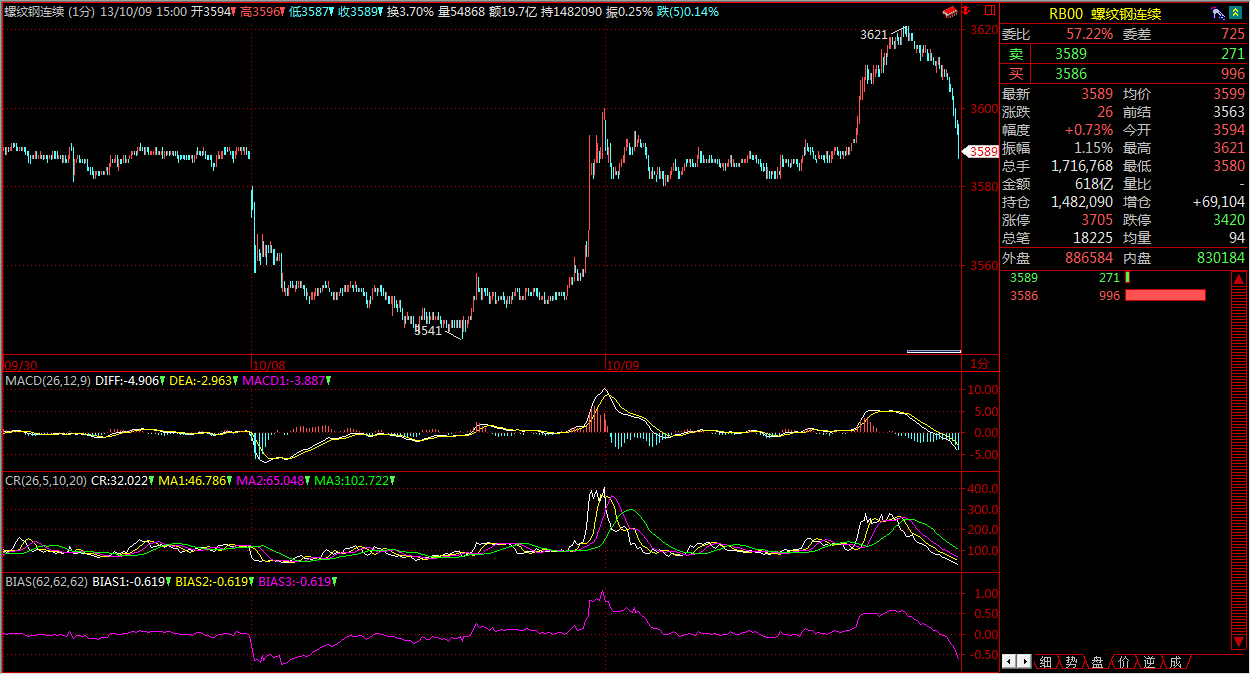Click the 卖 sell label
This screenshot has height=675, width=1251.
1016,54
